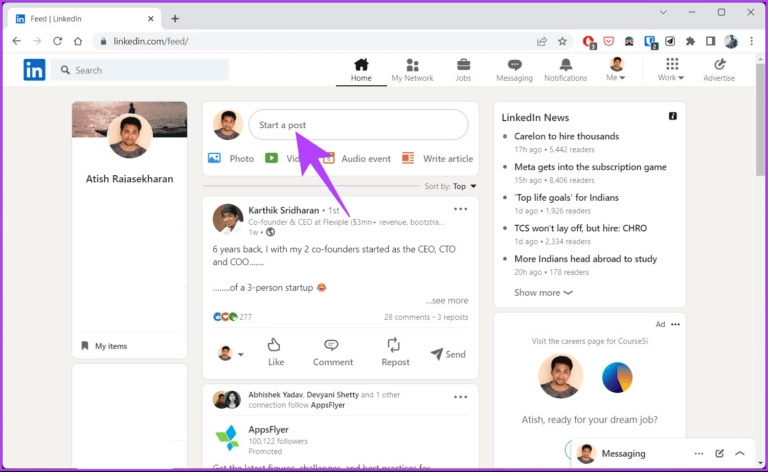Open AppsFlyer company page
768x472 pixels.
click(268, 429)
